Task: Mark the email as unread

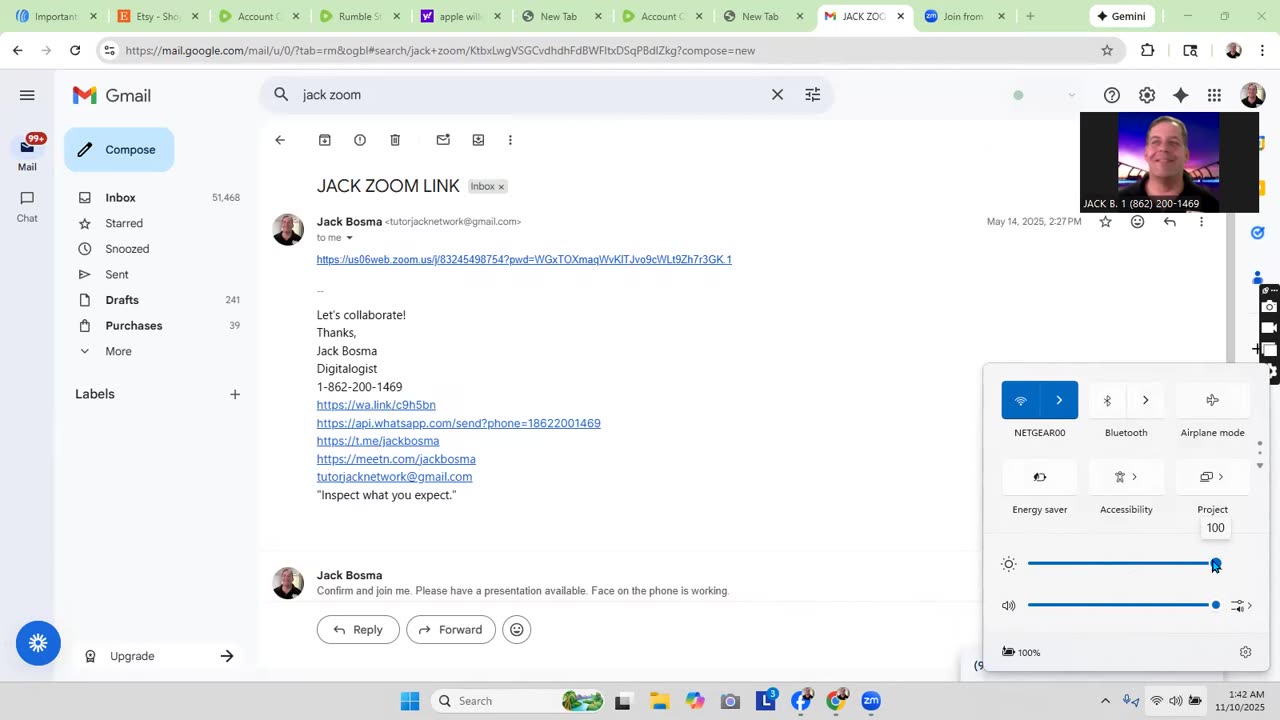Action: click(443, 140)
